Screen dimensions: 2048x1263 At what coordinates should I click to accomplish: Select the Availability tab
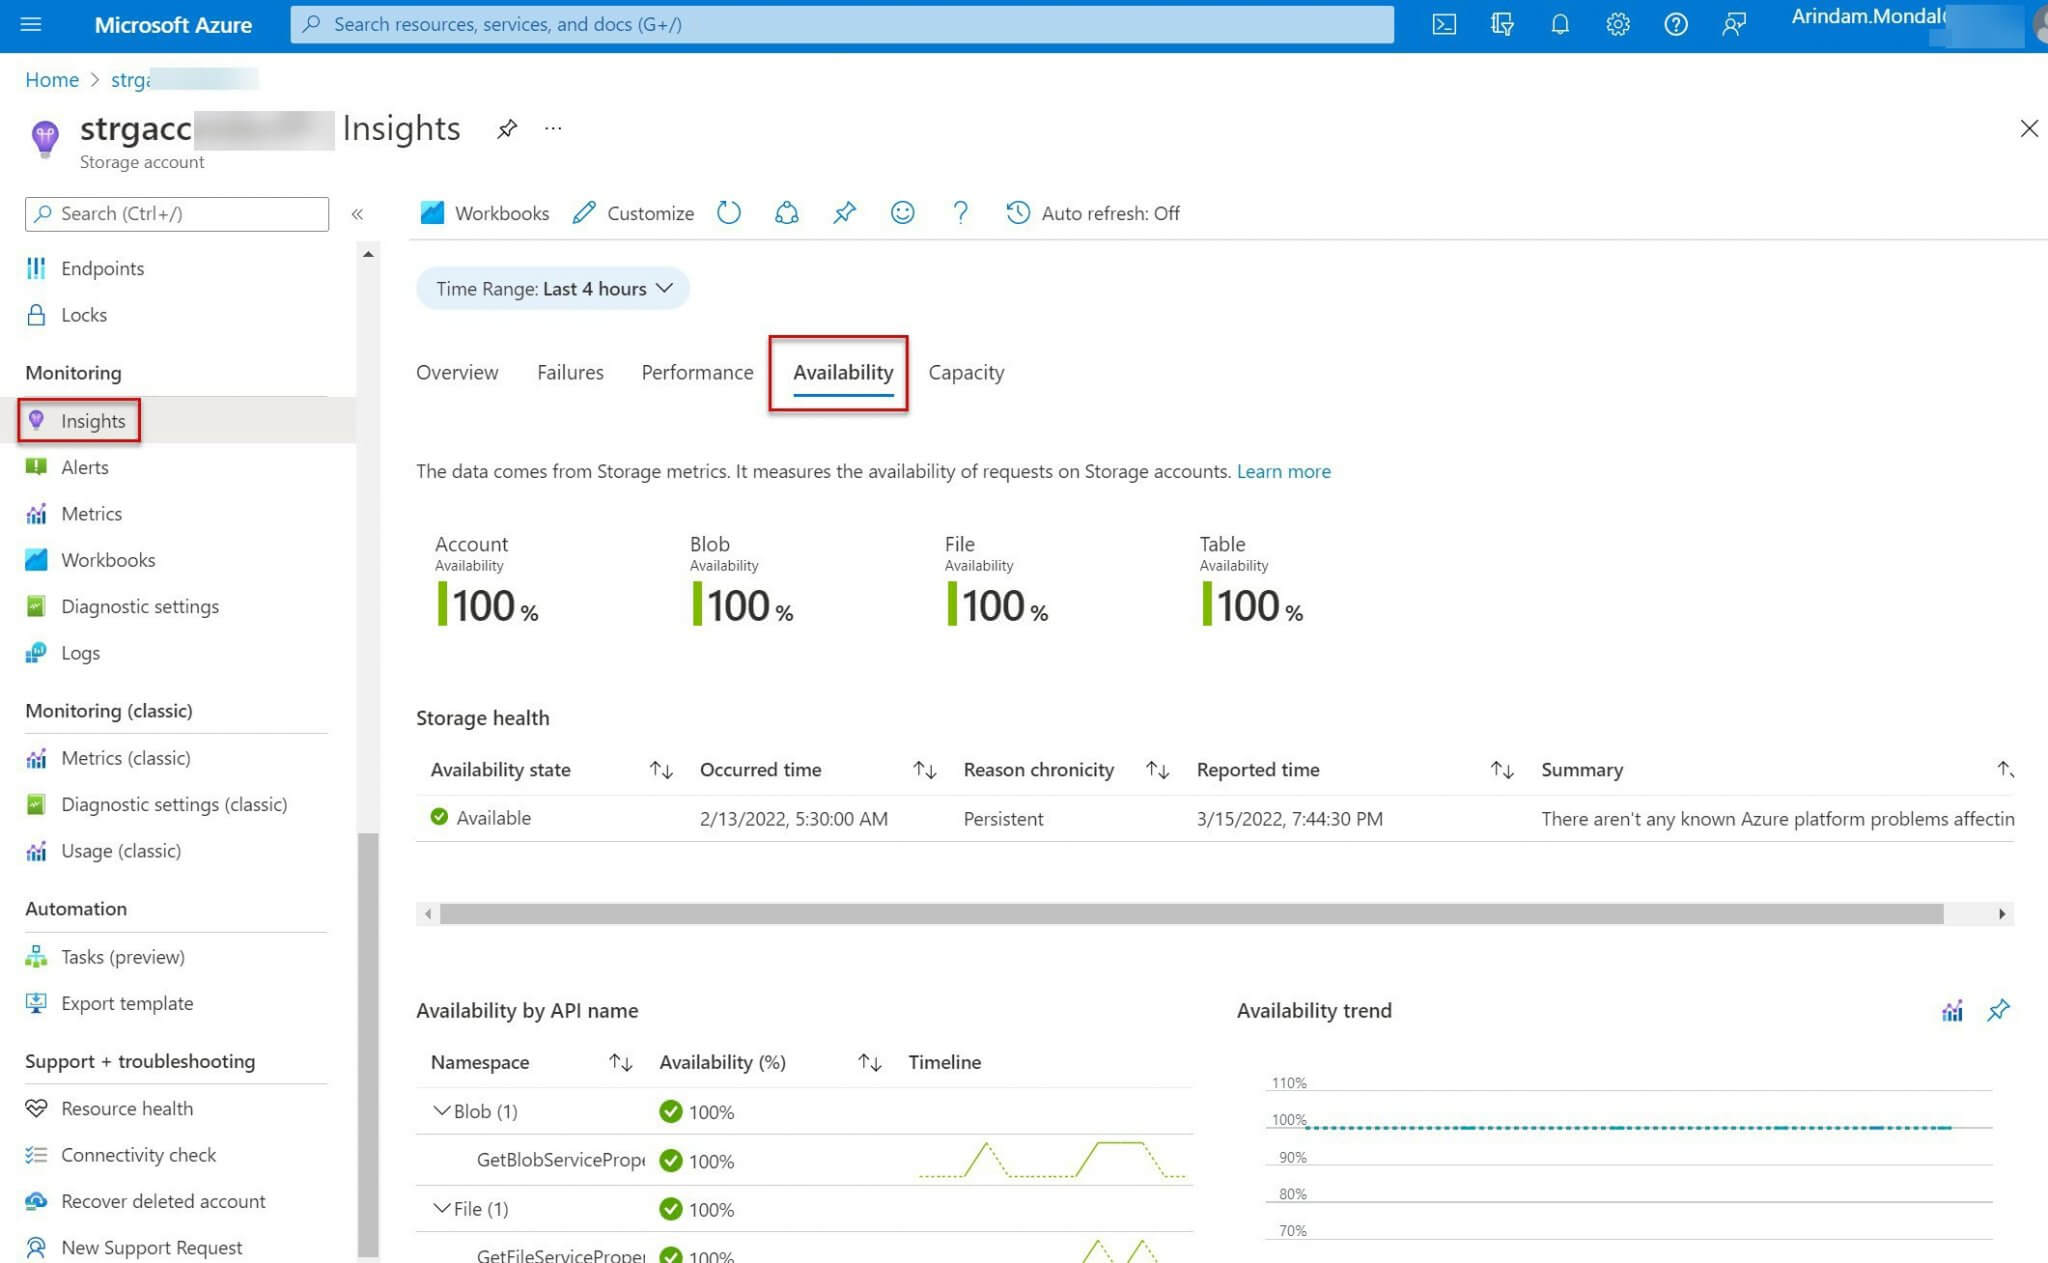[x=841, y=370]
